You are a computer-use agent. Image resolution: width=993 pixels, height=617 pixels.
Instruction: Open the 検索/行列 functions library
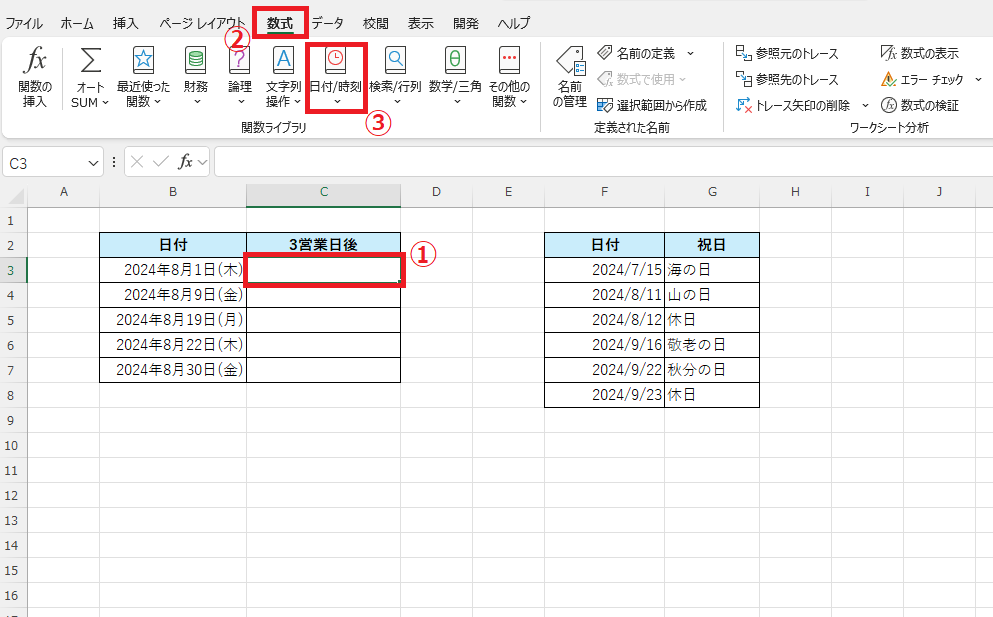point(395,77)
